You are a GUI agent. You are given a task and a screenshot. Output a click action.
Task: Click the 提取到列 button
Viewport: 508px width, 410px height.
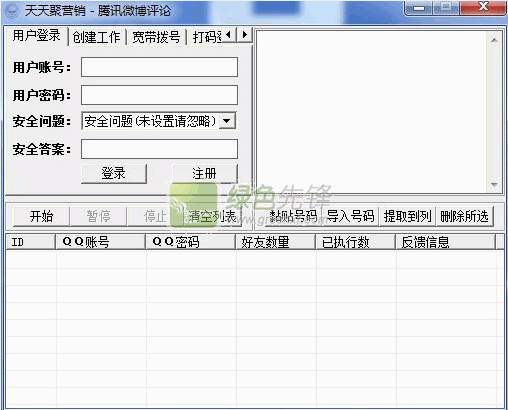click(x=407, y=216)
